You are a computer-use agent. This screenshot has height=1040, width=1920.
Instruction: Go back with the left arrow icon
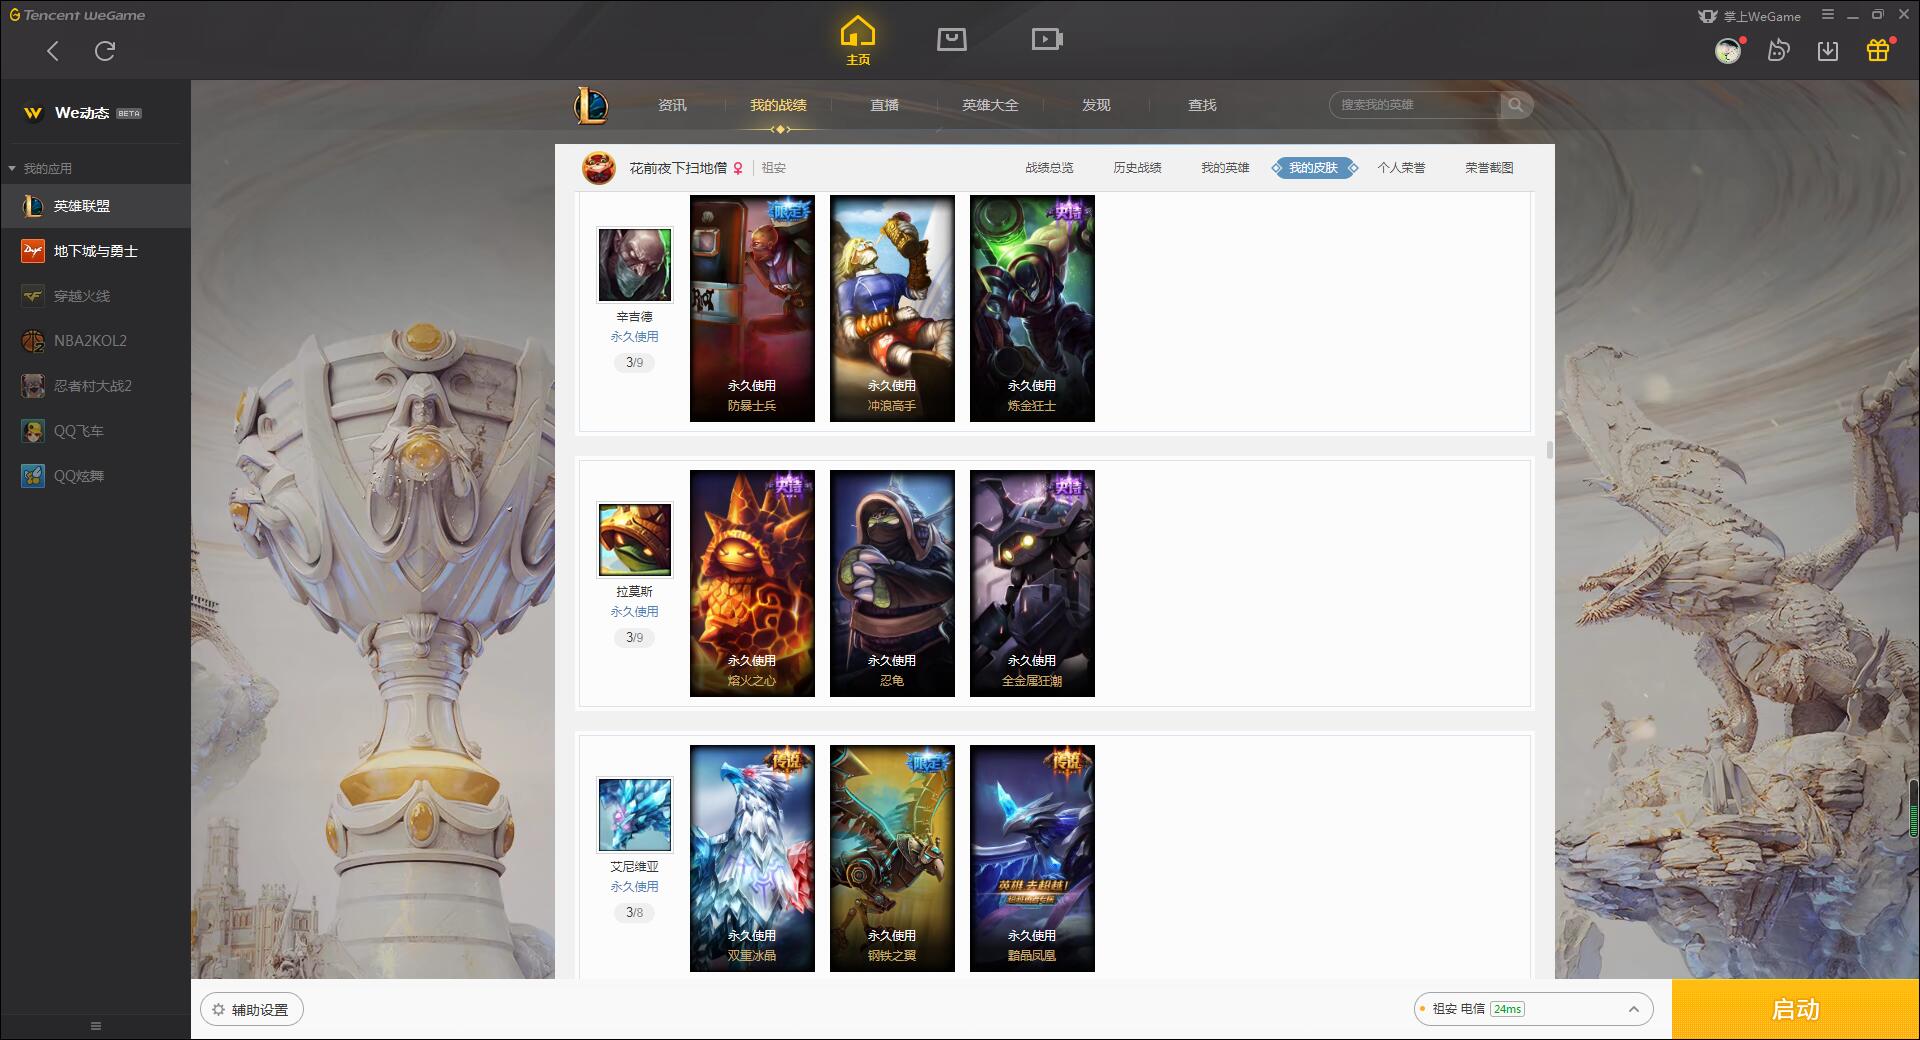(53, 51)
